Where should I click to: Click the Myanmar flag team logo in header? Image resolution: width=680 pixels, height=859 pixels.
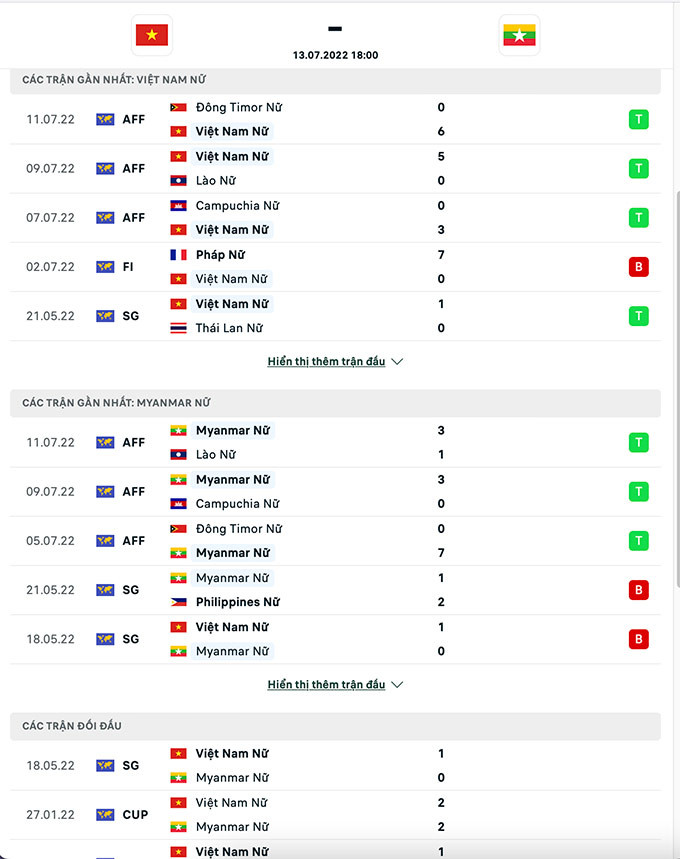(x=519, y=36)
